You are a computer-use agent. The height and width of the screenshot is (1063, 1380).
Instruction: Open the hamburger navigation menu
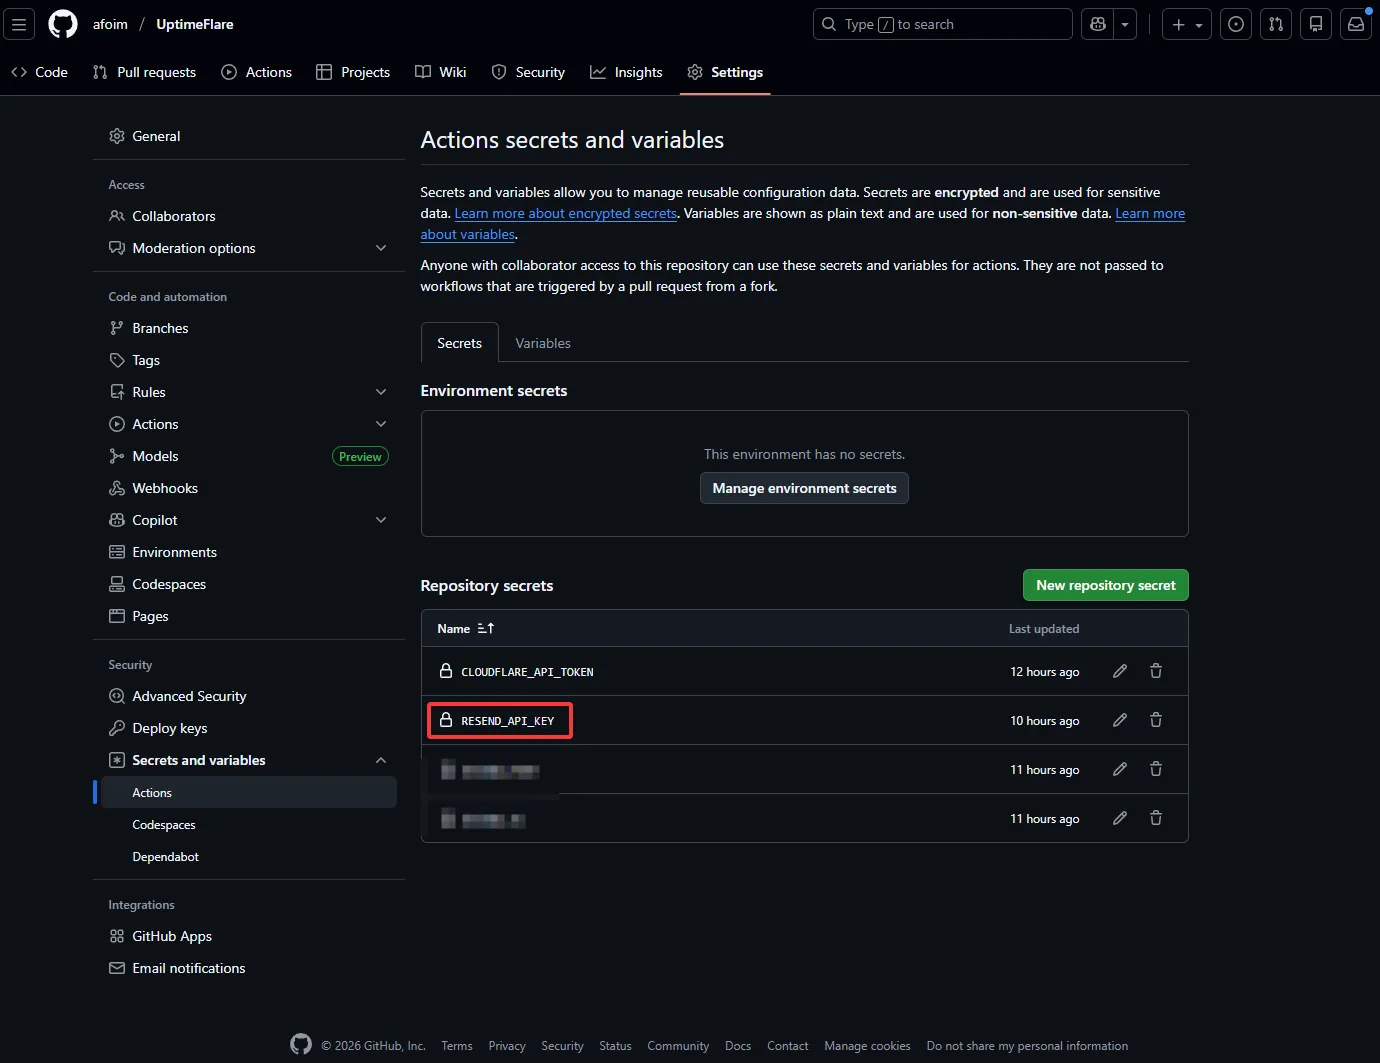pyautogui.click(x=19, y=24)
